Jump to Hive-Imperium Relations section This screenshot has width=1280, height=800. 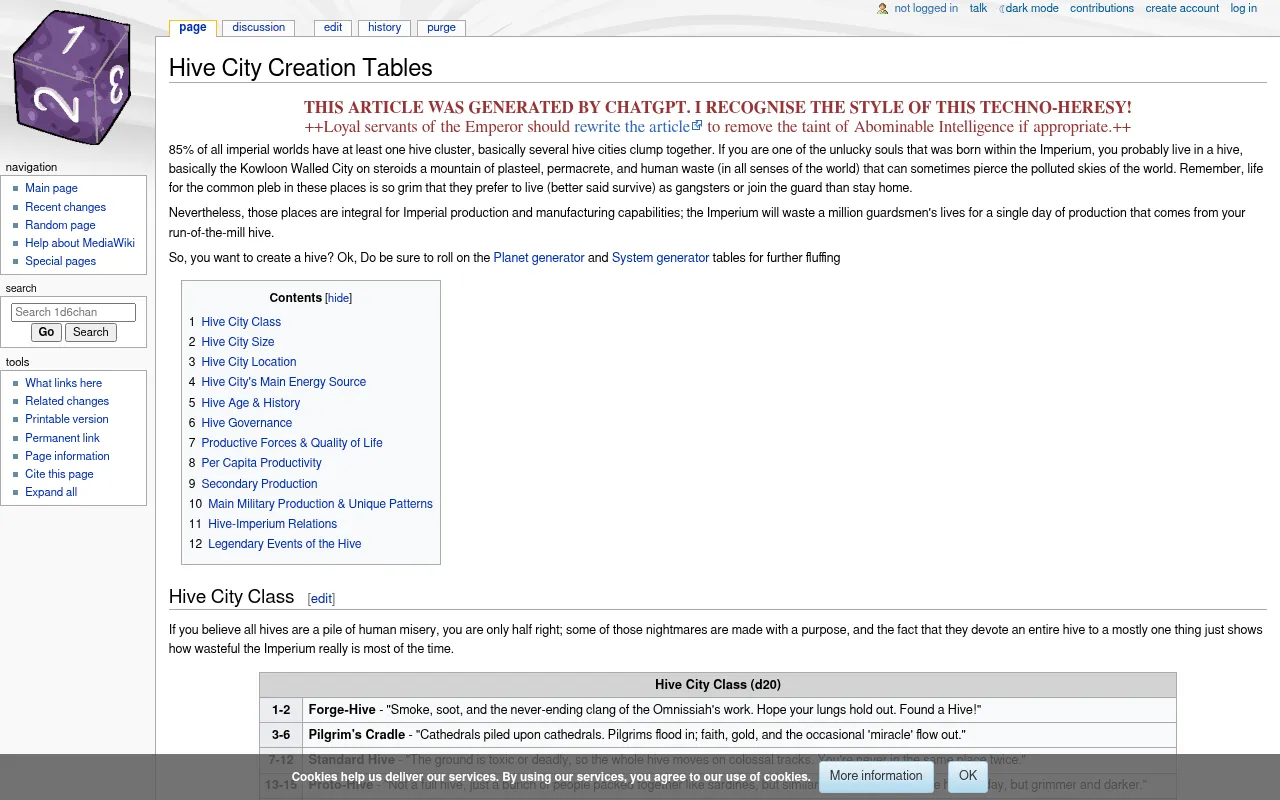(272, 524)
